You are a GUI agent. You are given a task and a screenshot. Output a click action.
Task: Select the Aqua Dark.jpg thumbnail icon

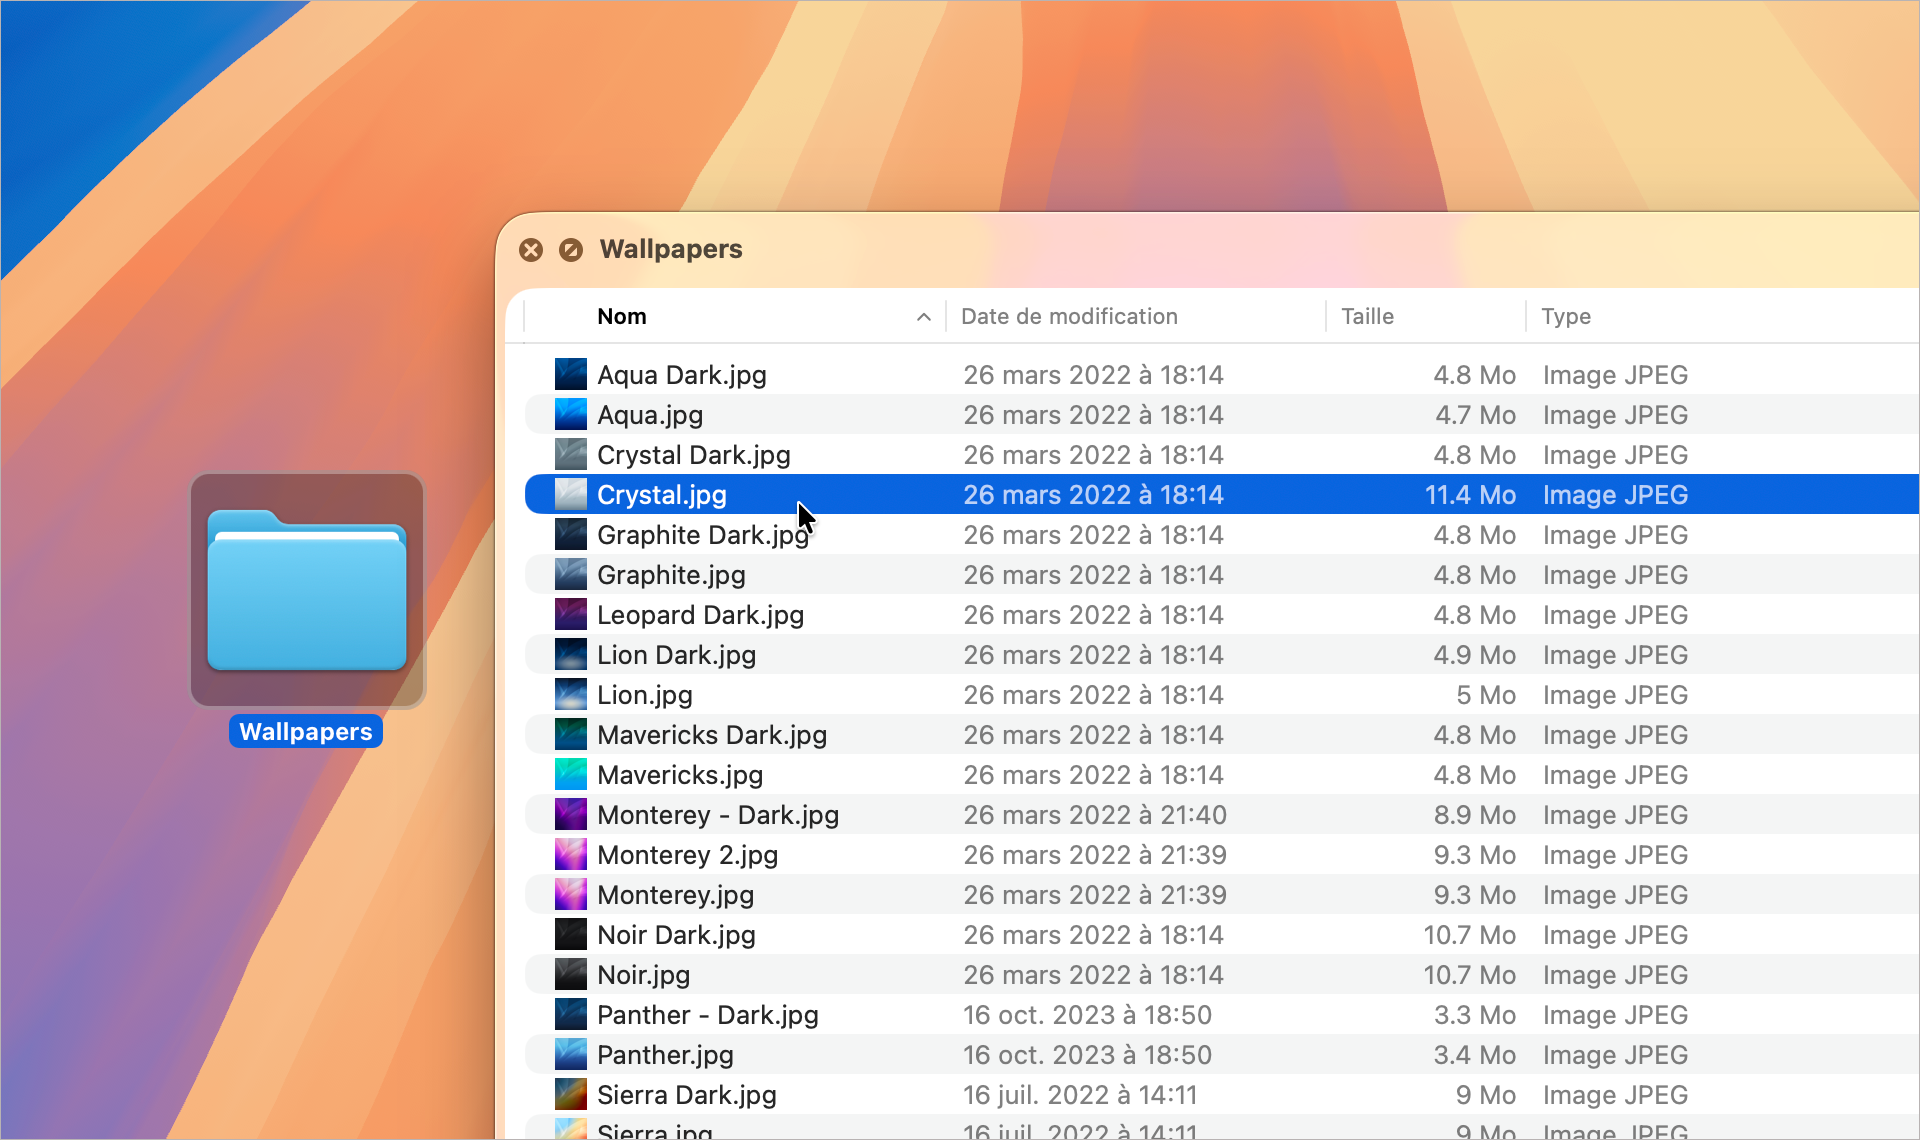571,375
